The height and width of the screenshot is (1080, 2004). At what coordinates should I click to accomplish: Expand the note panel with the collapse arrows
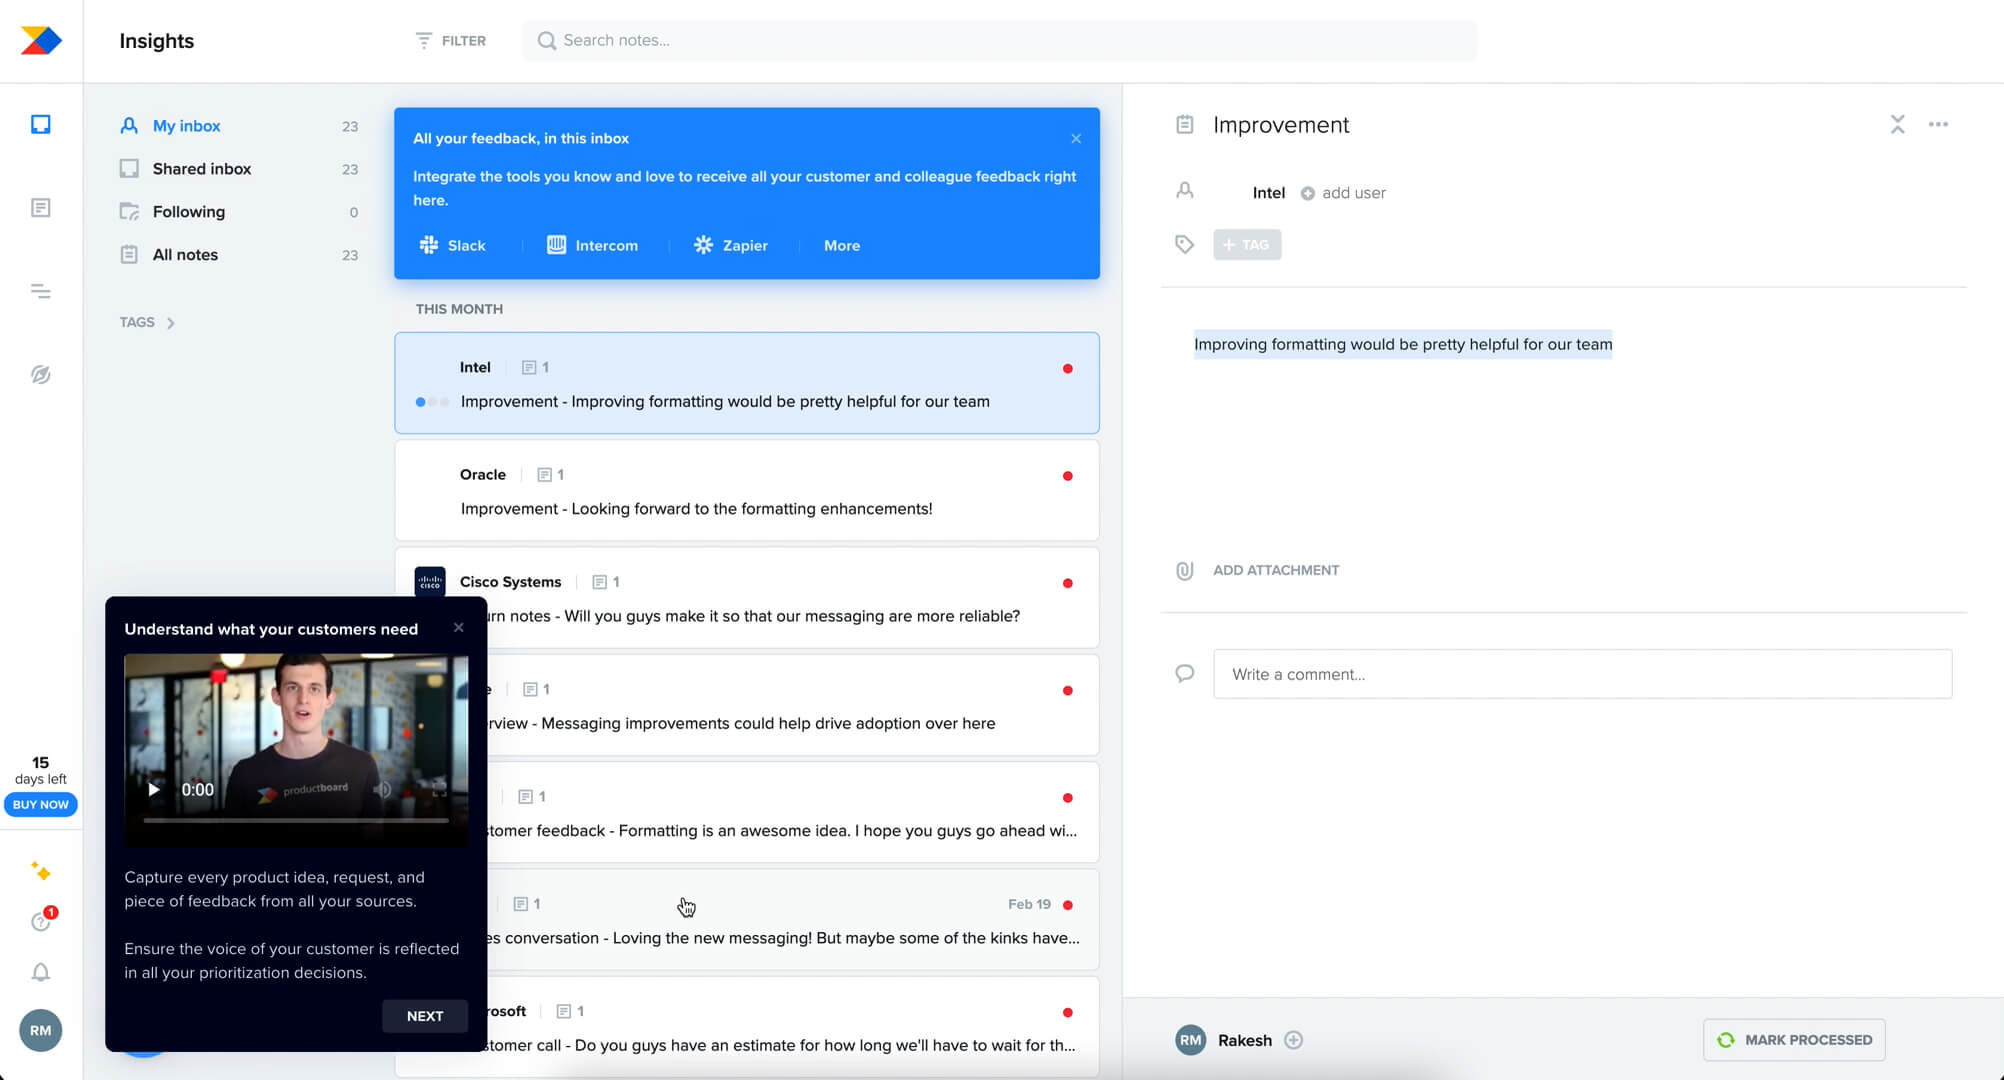point(1896,124)
